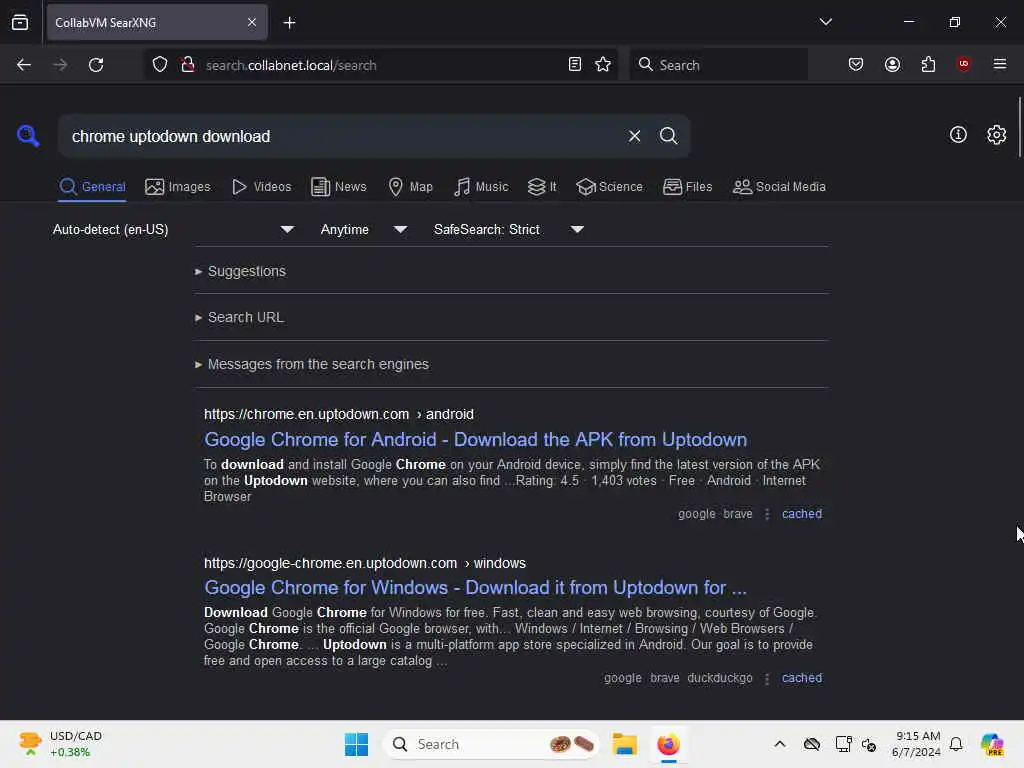1024x768 pixels.
Task: Switch to the Science tab
Action: pyautogui.click(x=609, y=187)
